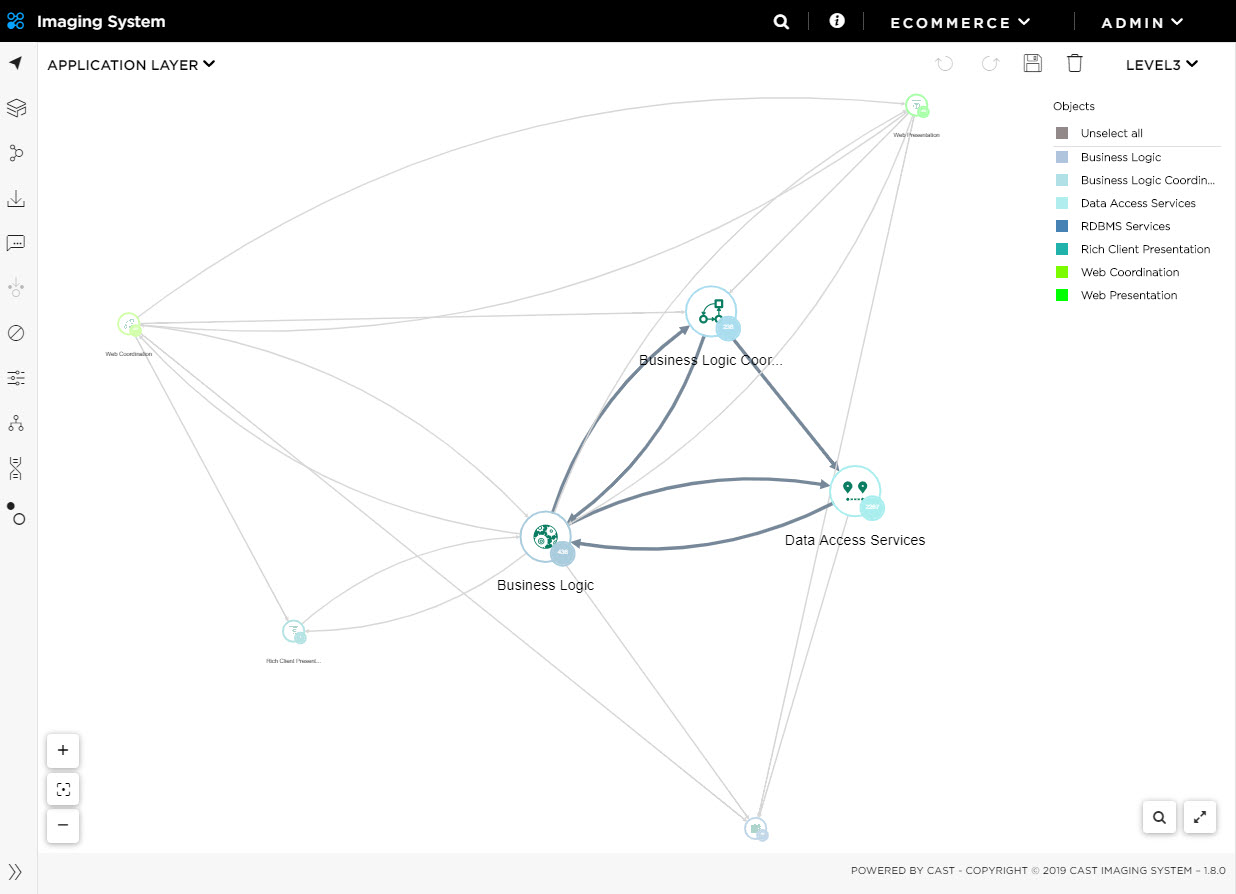The width and height of the screenshot is (1236, 894).
Task: Click the Data Access Services color swatch
Action: (x=1061, y=203)
